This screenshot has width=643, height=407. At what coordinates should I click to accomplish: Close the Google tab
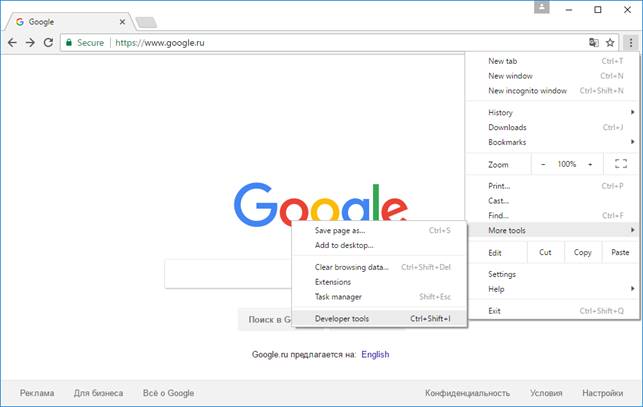coord(122,22)
